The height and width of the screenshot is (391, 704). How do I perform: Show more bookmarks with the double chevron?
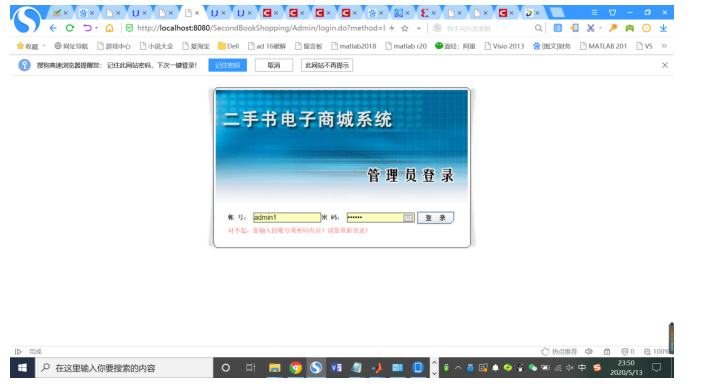(x=664, y=46)
